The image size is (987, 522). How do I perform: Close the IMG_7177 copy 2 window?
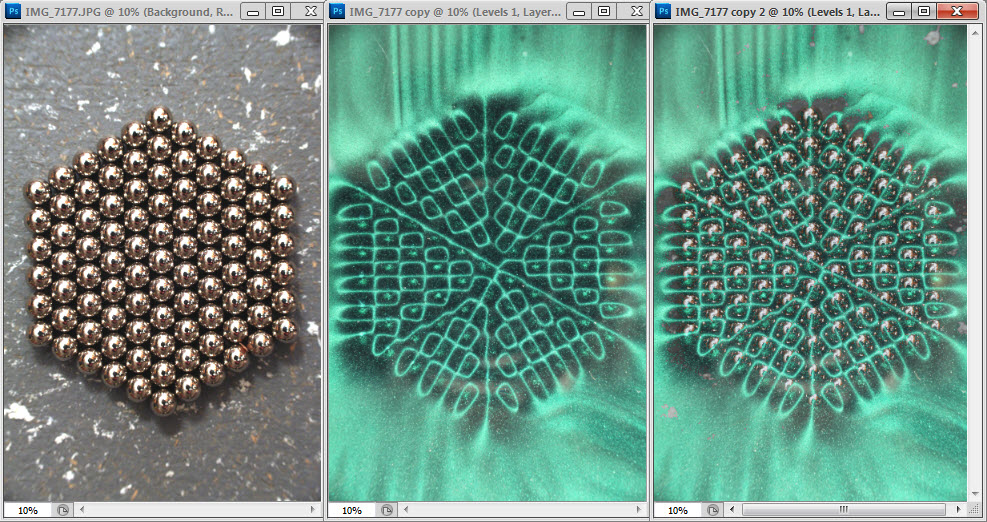(x=957, y=11)
